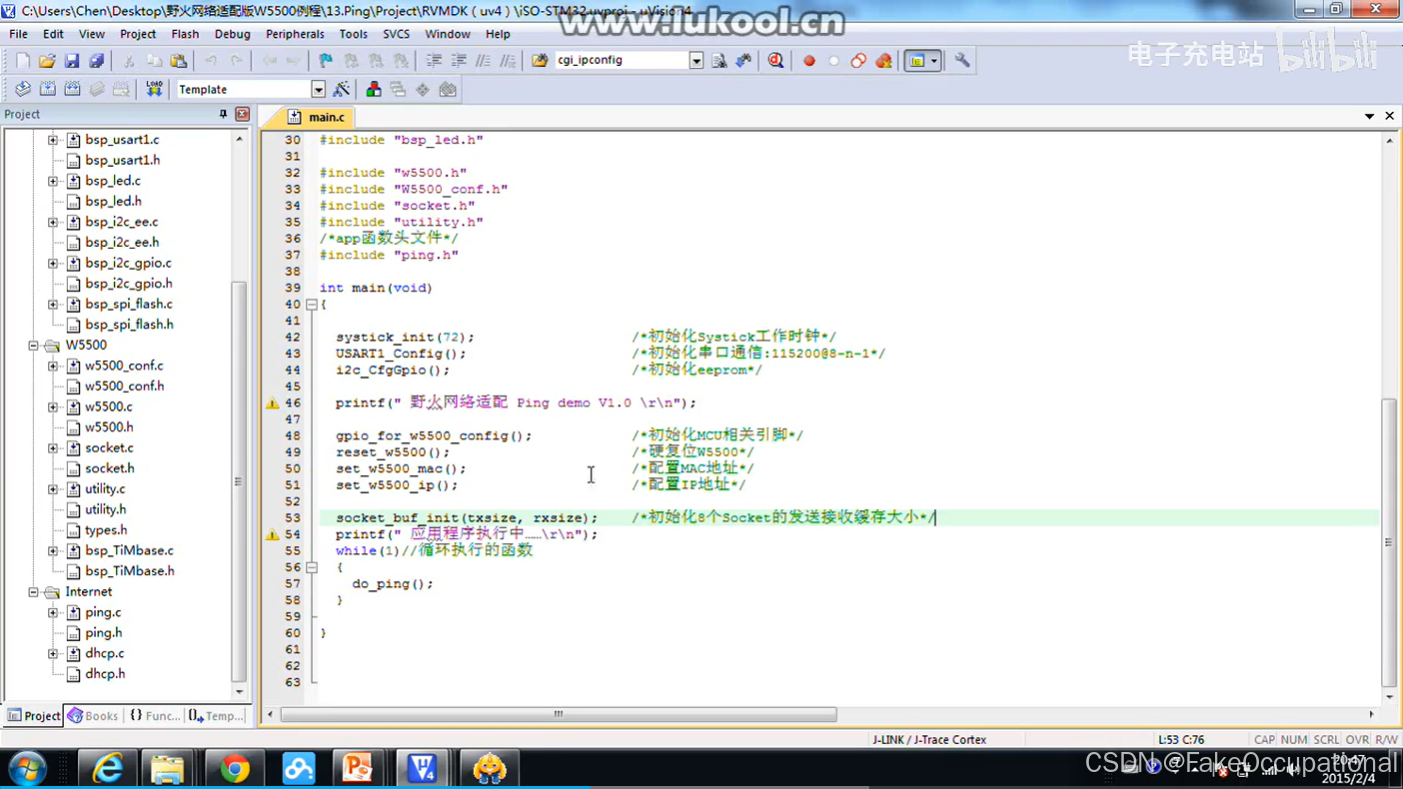
Task: Open the File menu
Action: 19,34
